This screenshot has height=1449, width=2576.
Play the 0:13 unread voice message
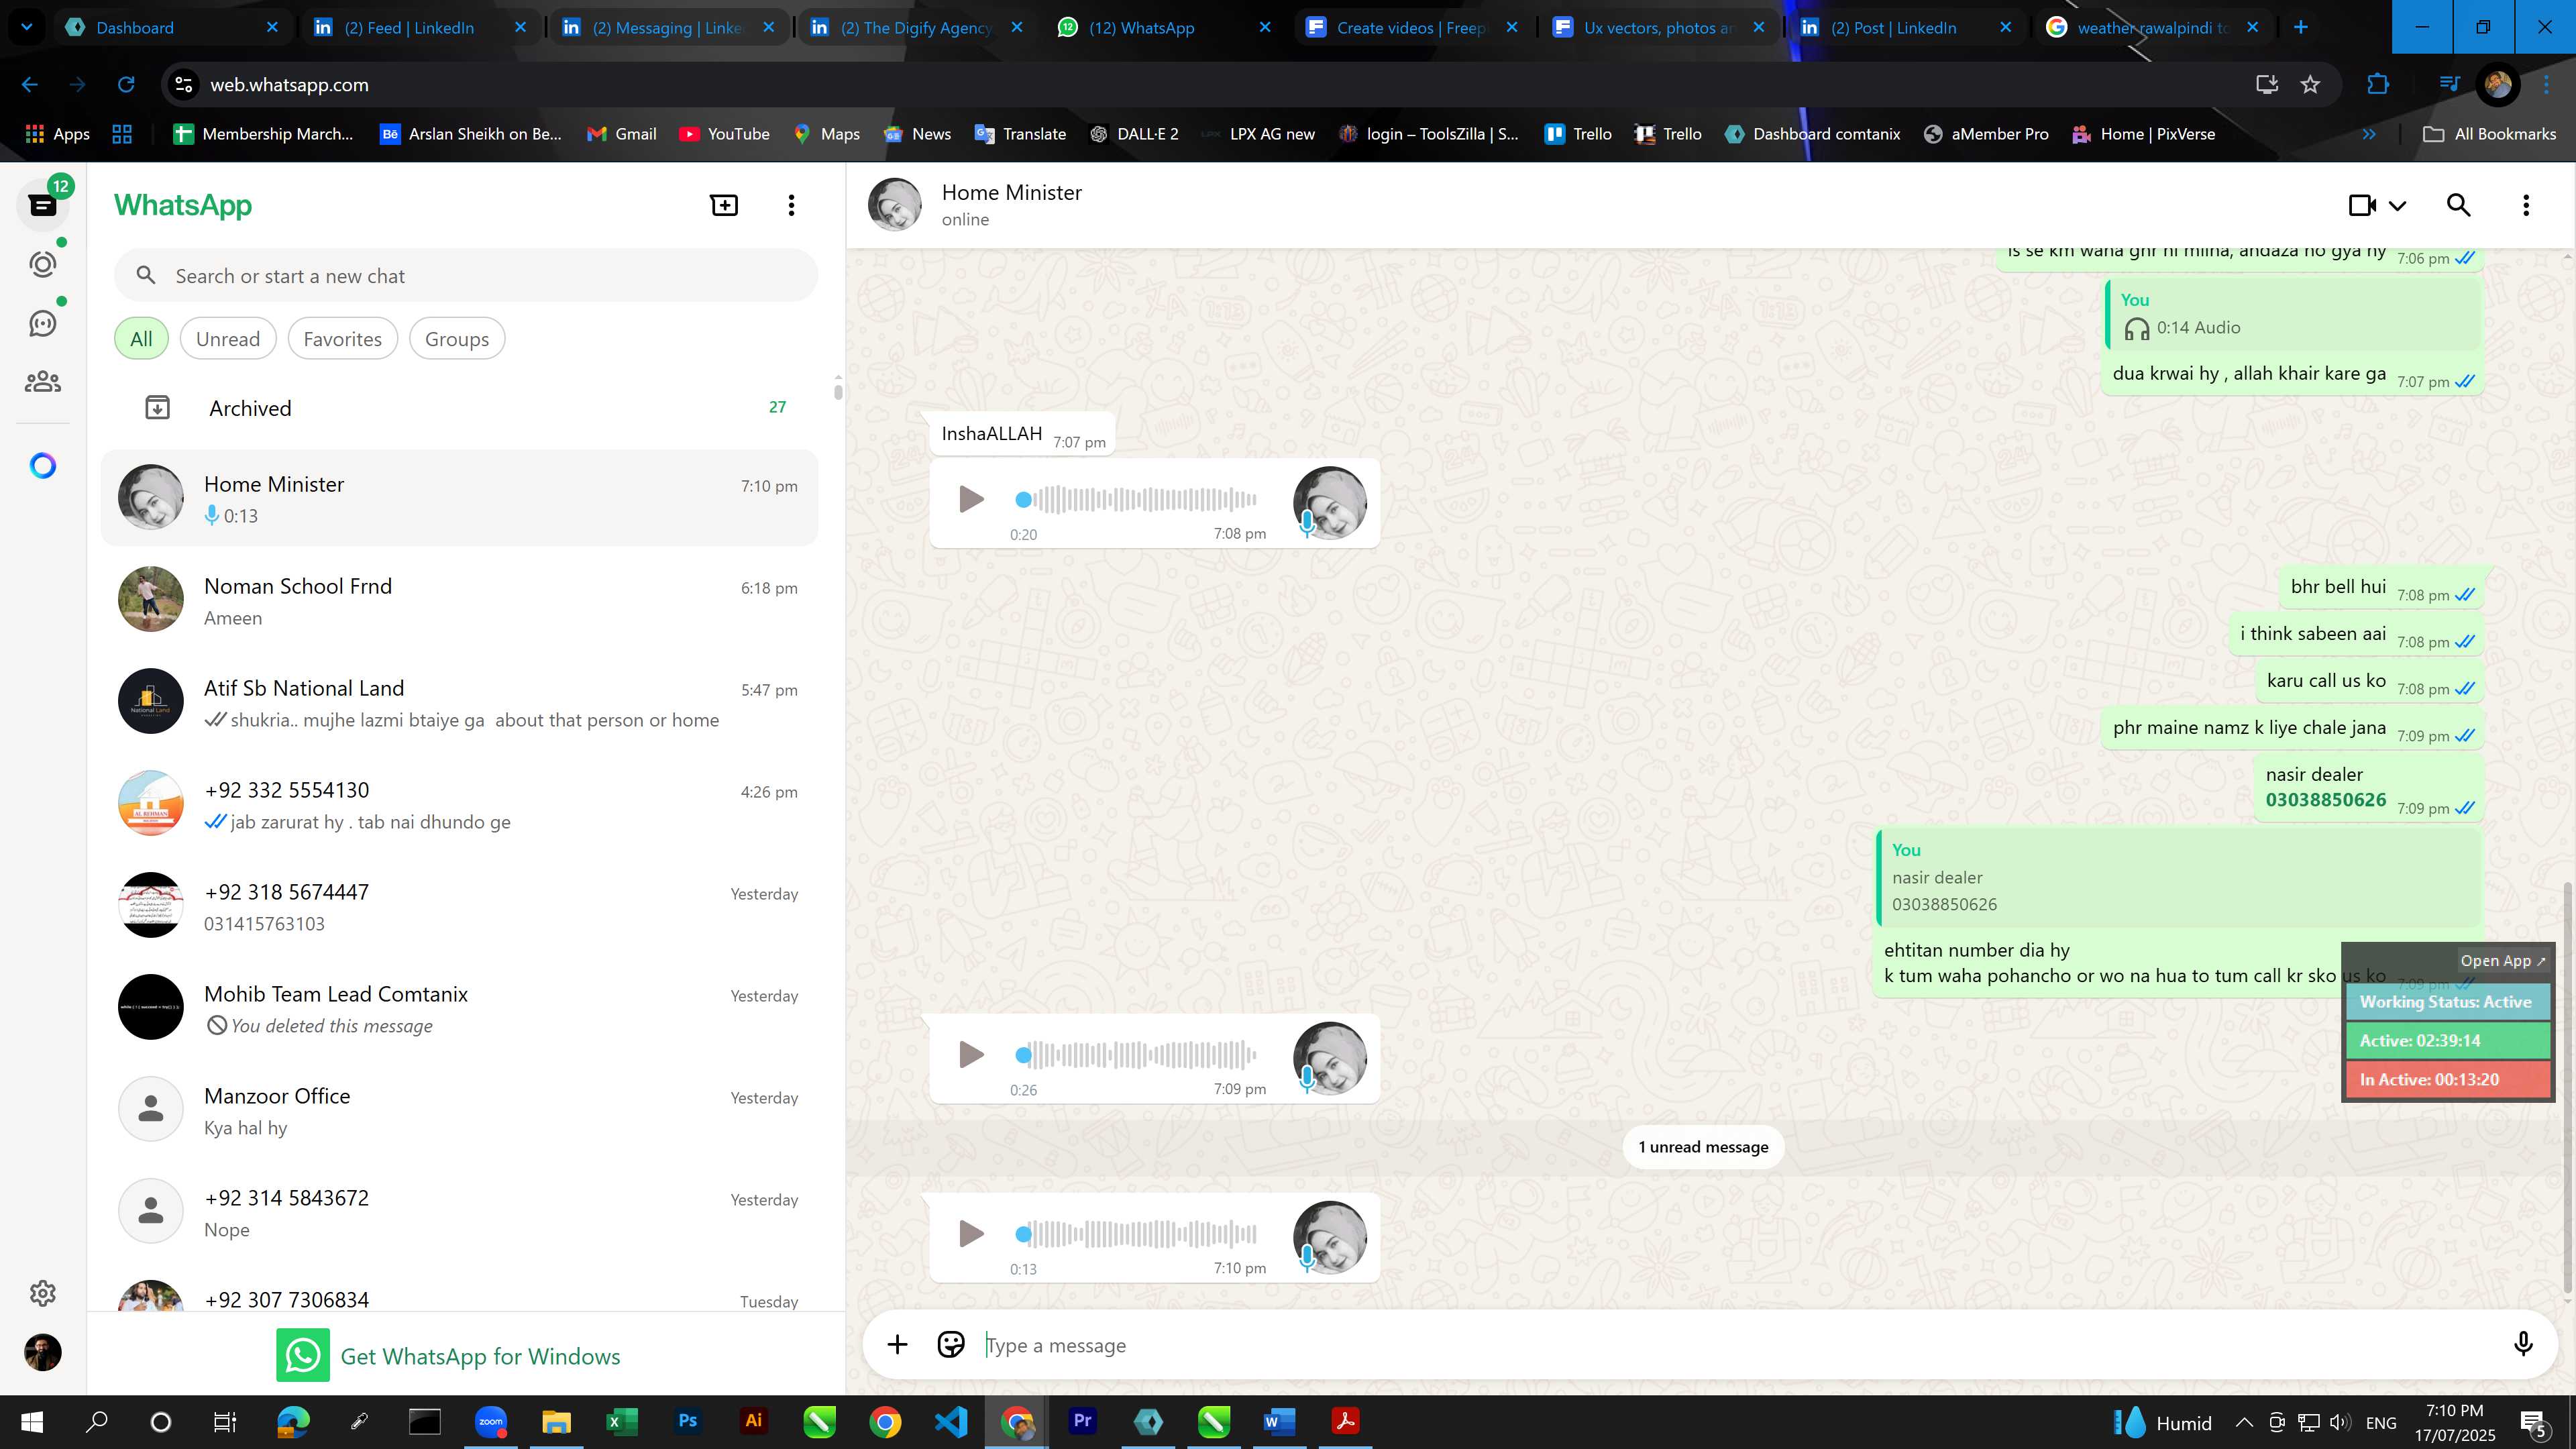click(x=970, y=1233)
